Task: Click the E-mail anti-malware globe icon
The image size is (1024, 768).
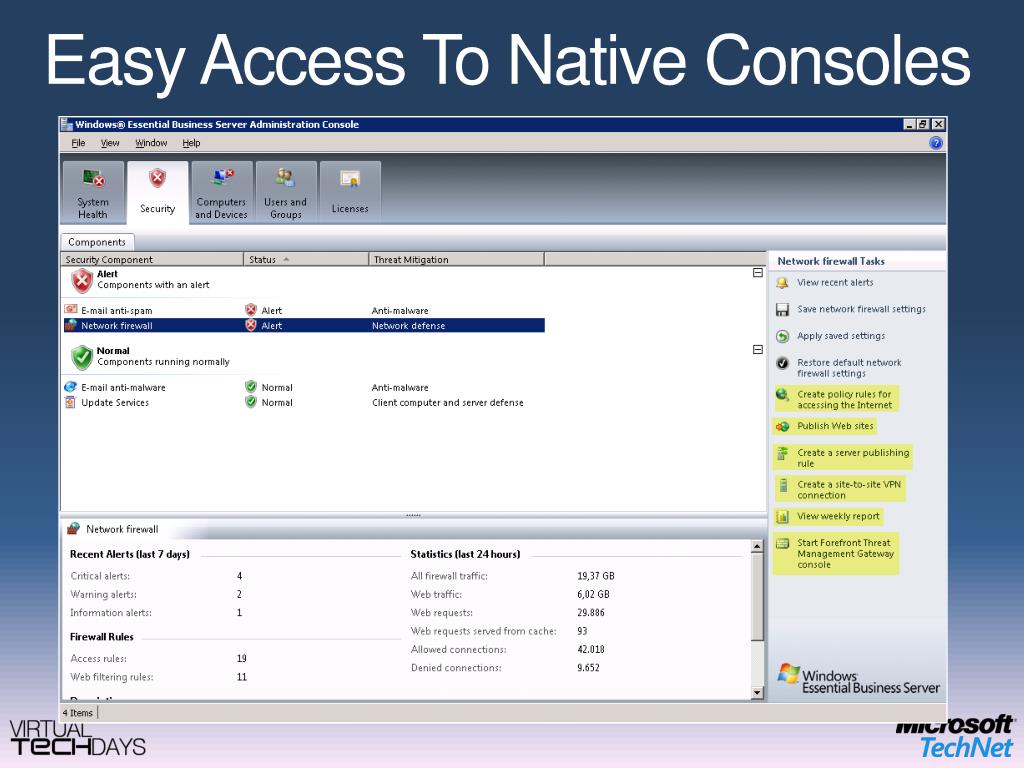Action: tap(71, 387)
